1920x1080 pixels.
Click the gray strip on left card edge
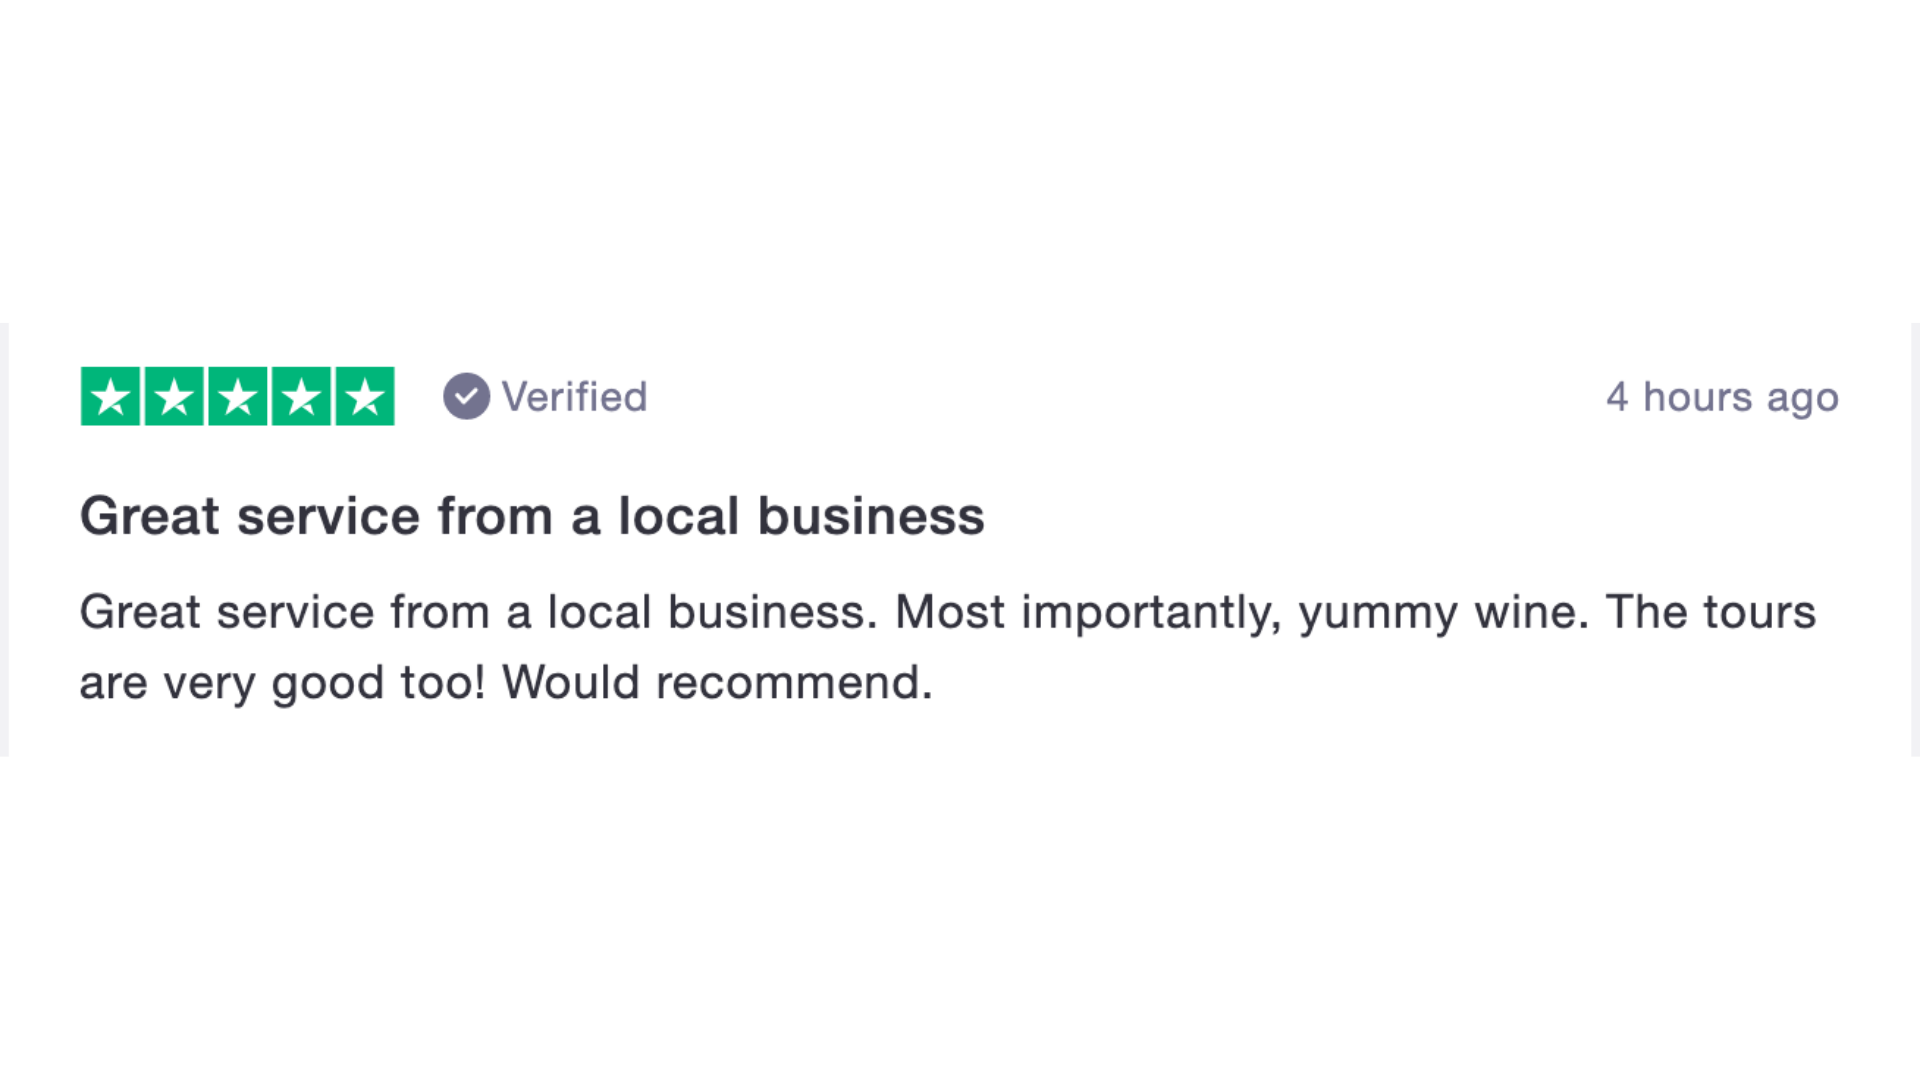point(4,540)
